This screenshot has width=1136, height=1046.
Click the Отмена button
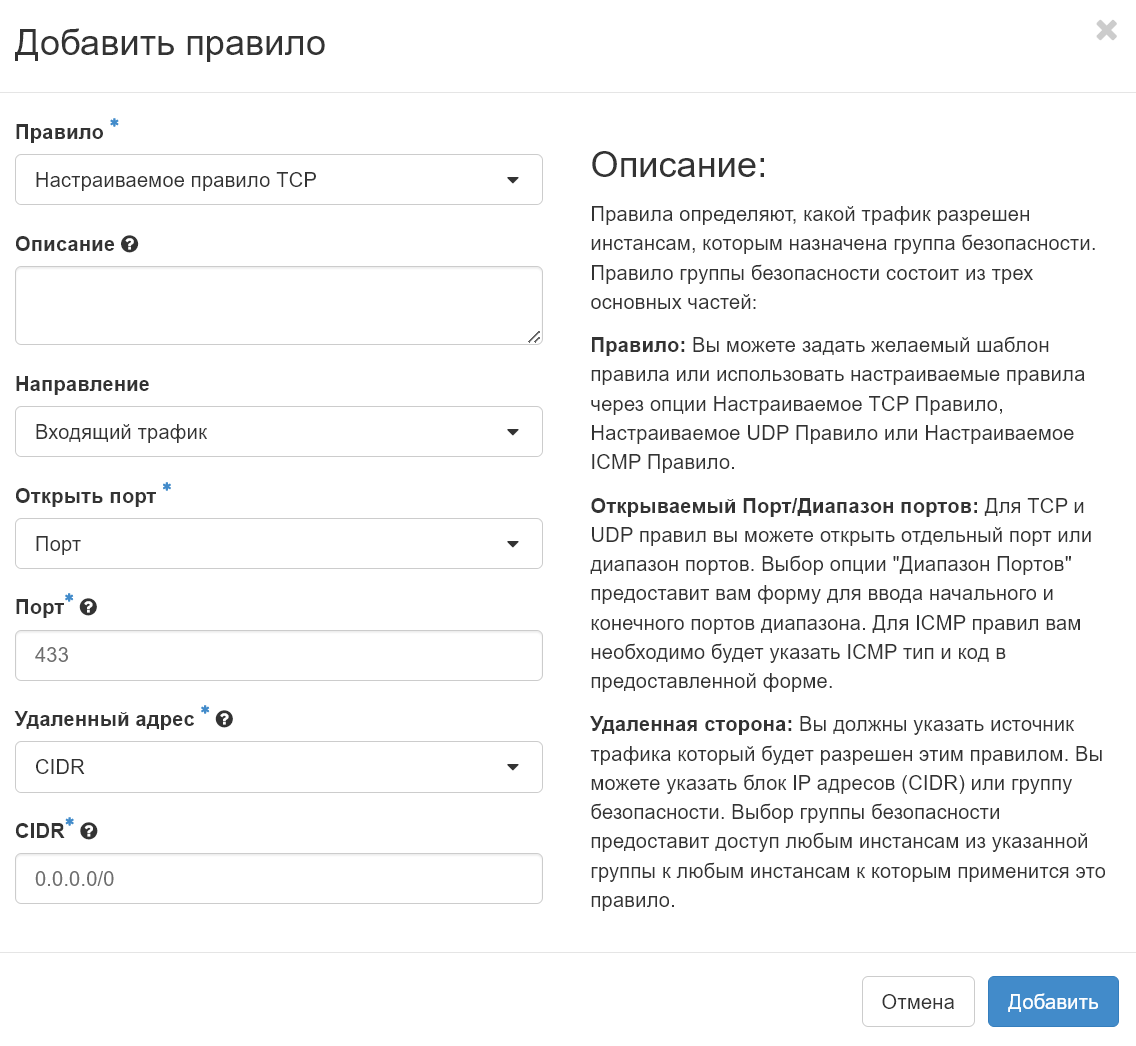click(x=918, y=1001)
